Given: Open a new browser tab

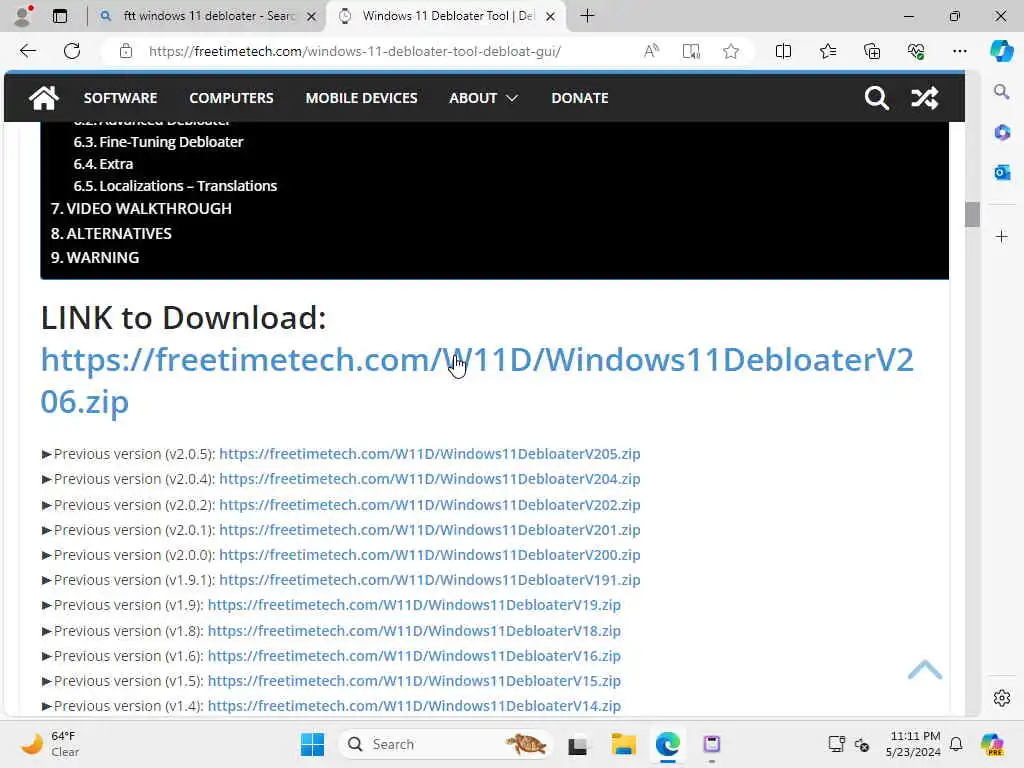Looking at the screenshot, I should 587,16.
